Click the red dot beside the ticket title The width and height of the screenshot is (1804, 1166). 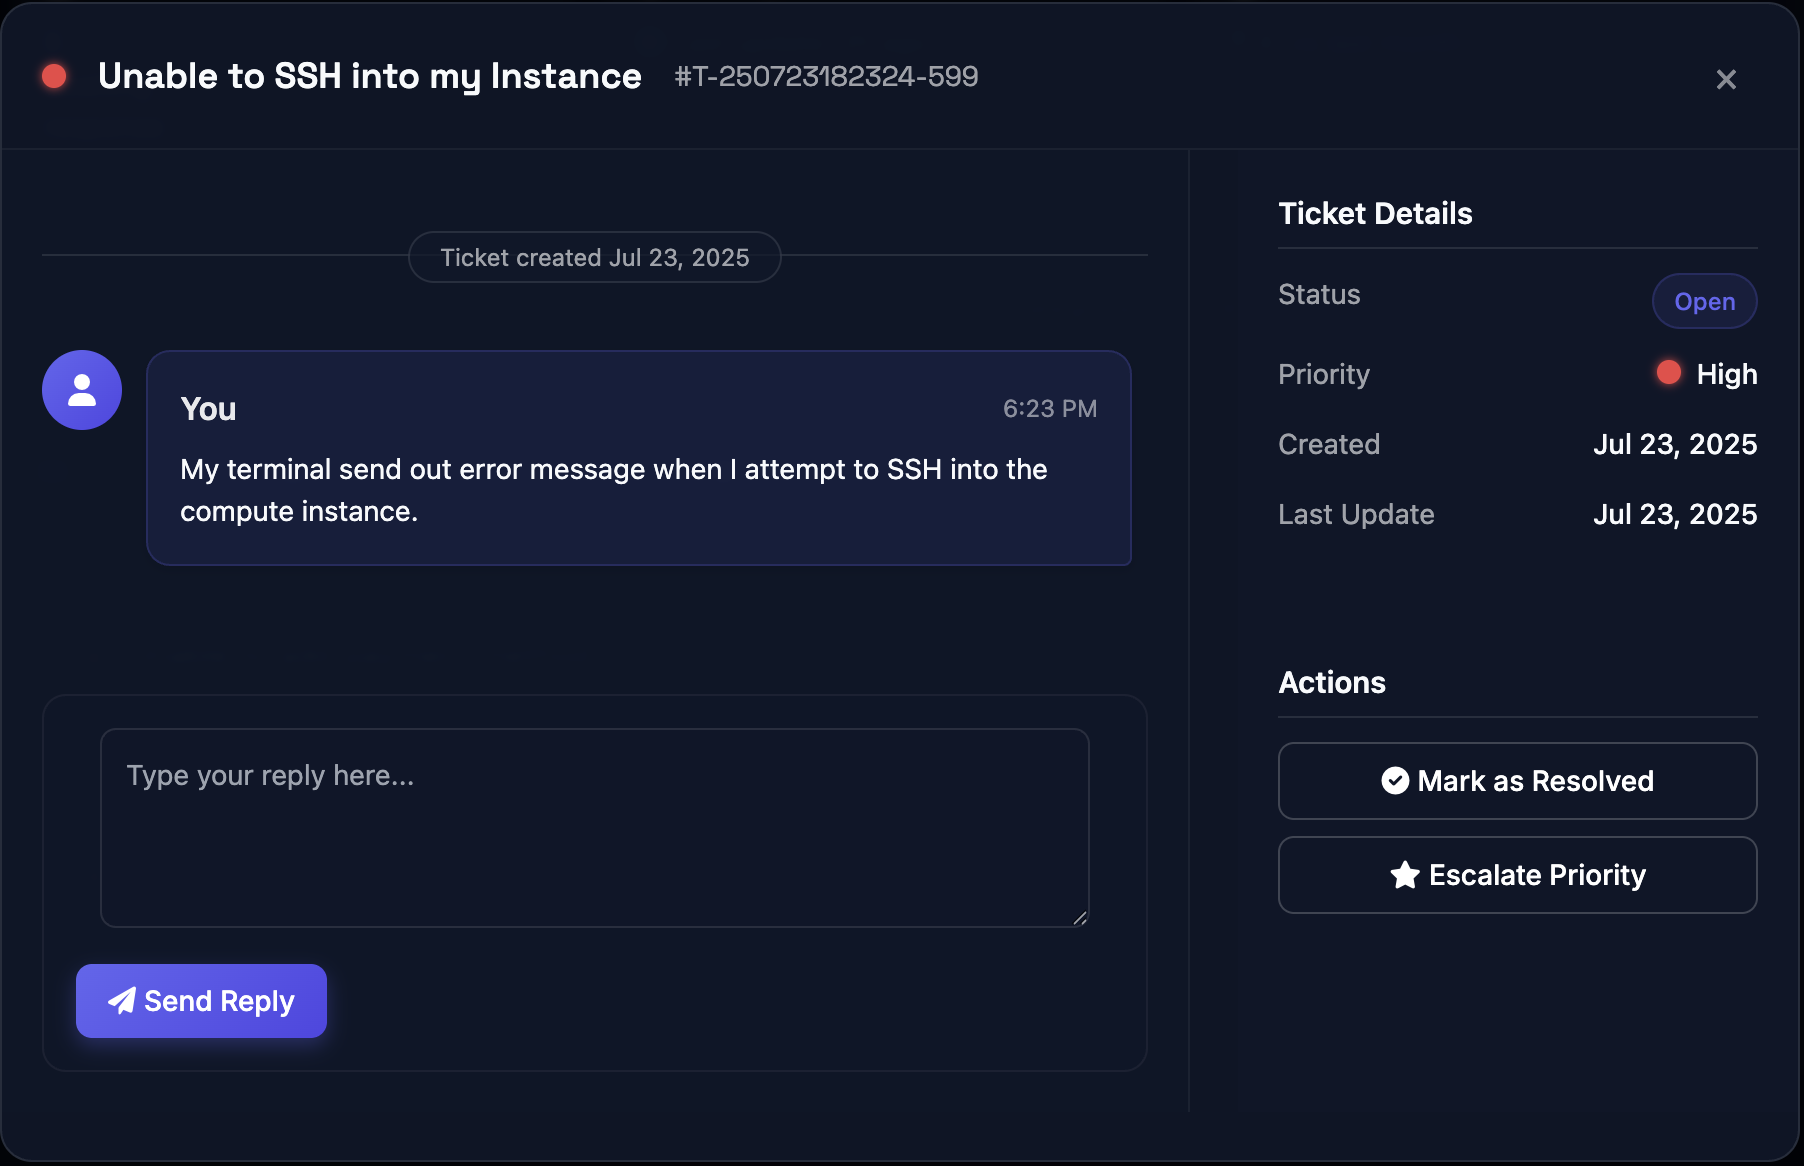pyautogui.click(x=55, y=75)
